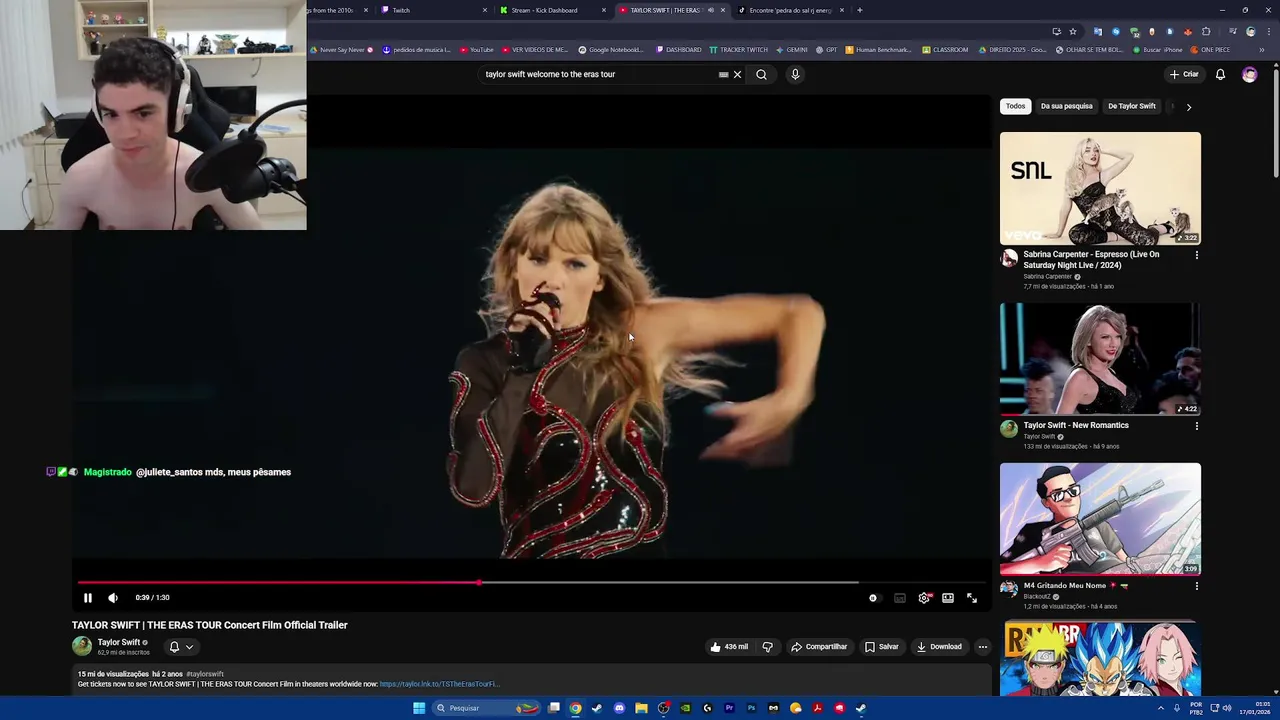Open options menu for the Sabrina Carpenter video
The width and height of the screenshot is (1280, 720).
[1196, 255]
